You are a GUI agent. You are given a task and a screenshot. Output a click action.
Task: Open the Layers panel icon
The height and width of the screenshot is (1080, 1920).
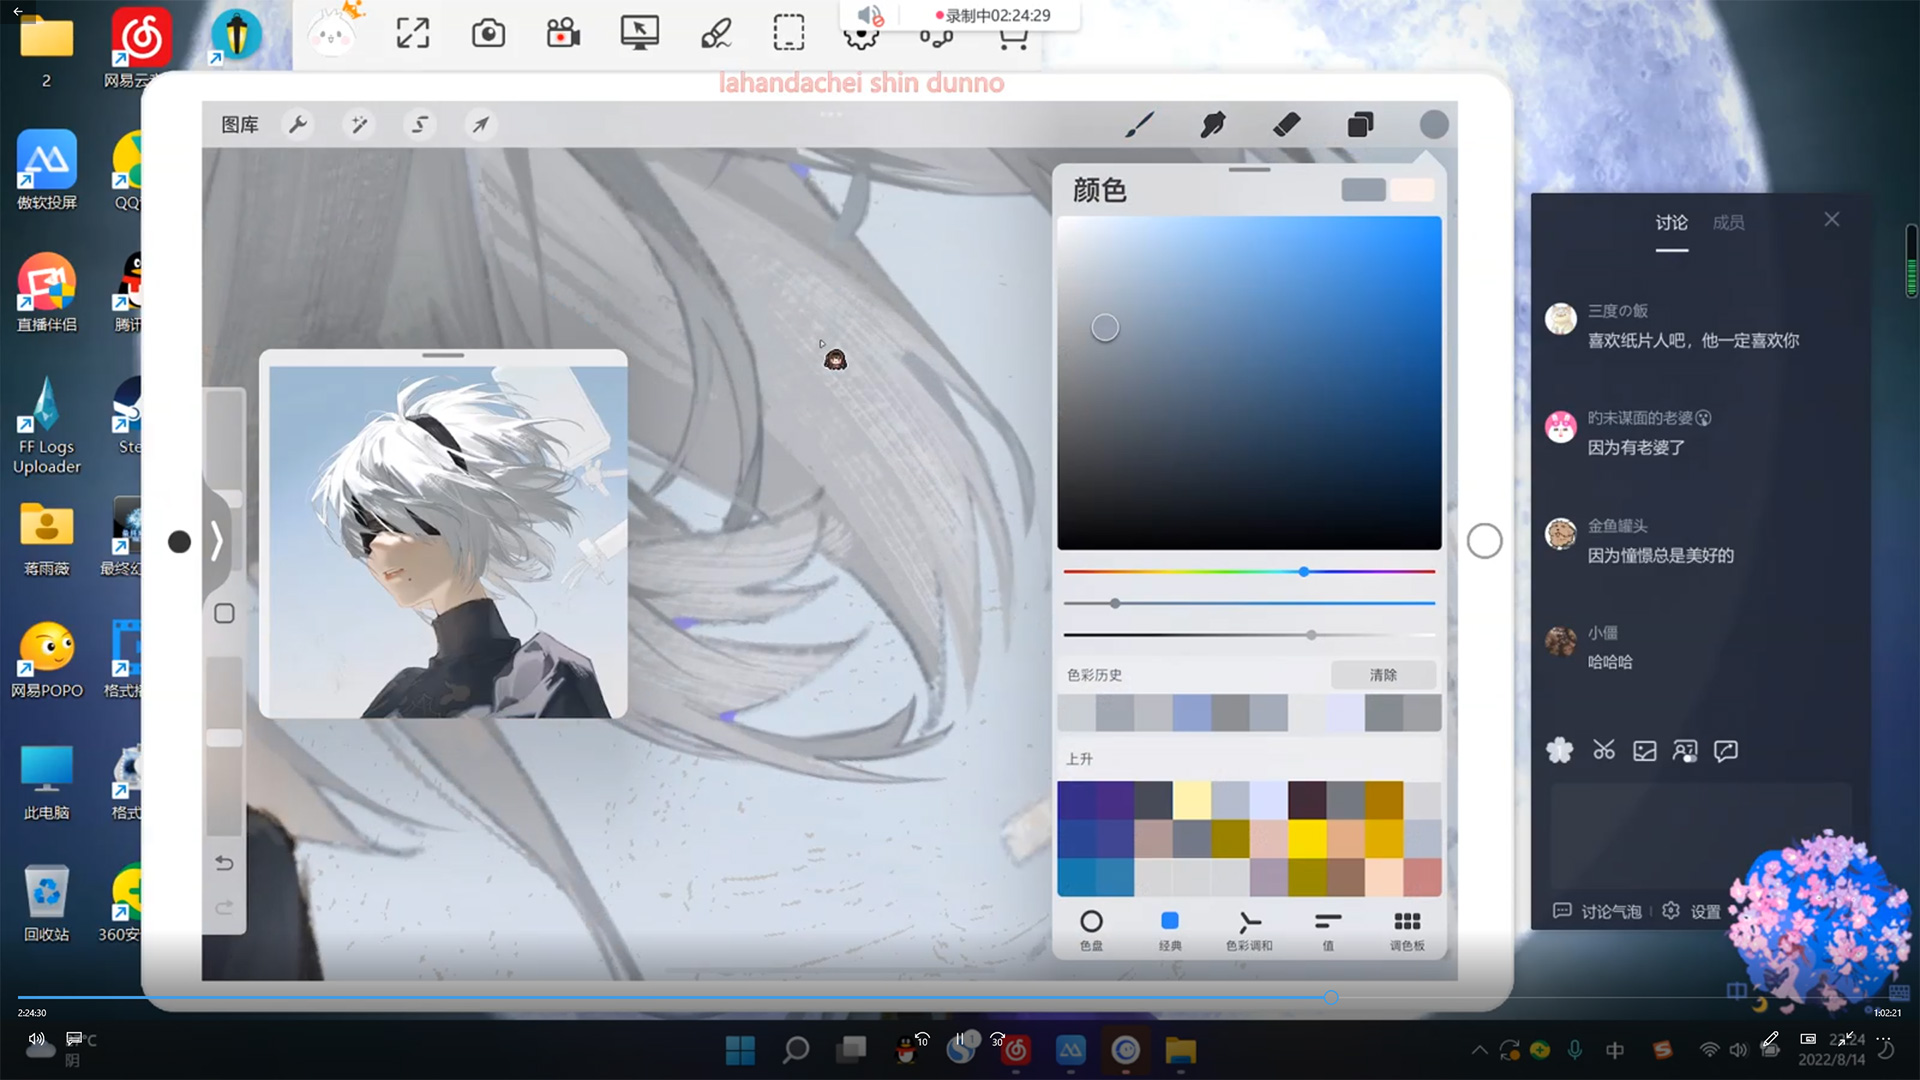pos(1360,125)
